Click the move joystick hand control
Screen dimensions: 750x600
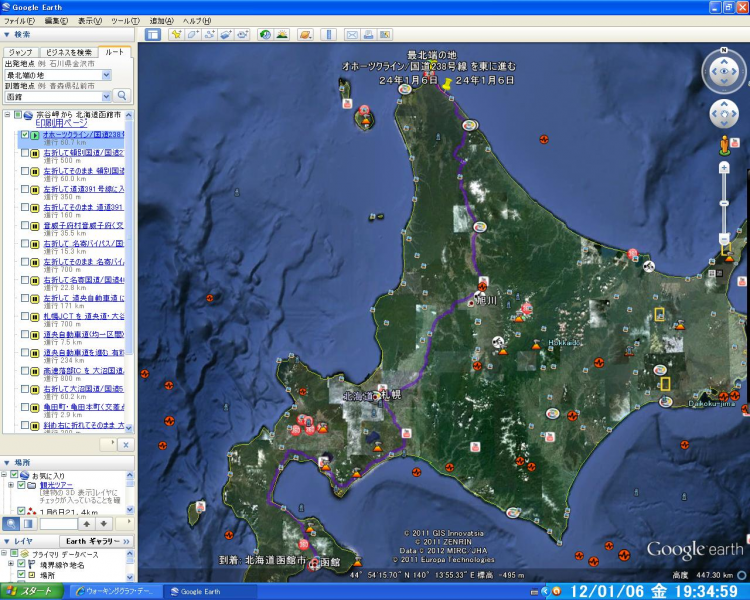pyautogui.click(x=724, y=113)
